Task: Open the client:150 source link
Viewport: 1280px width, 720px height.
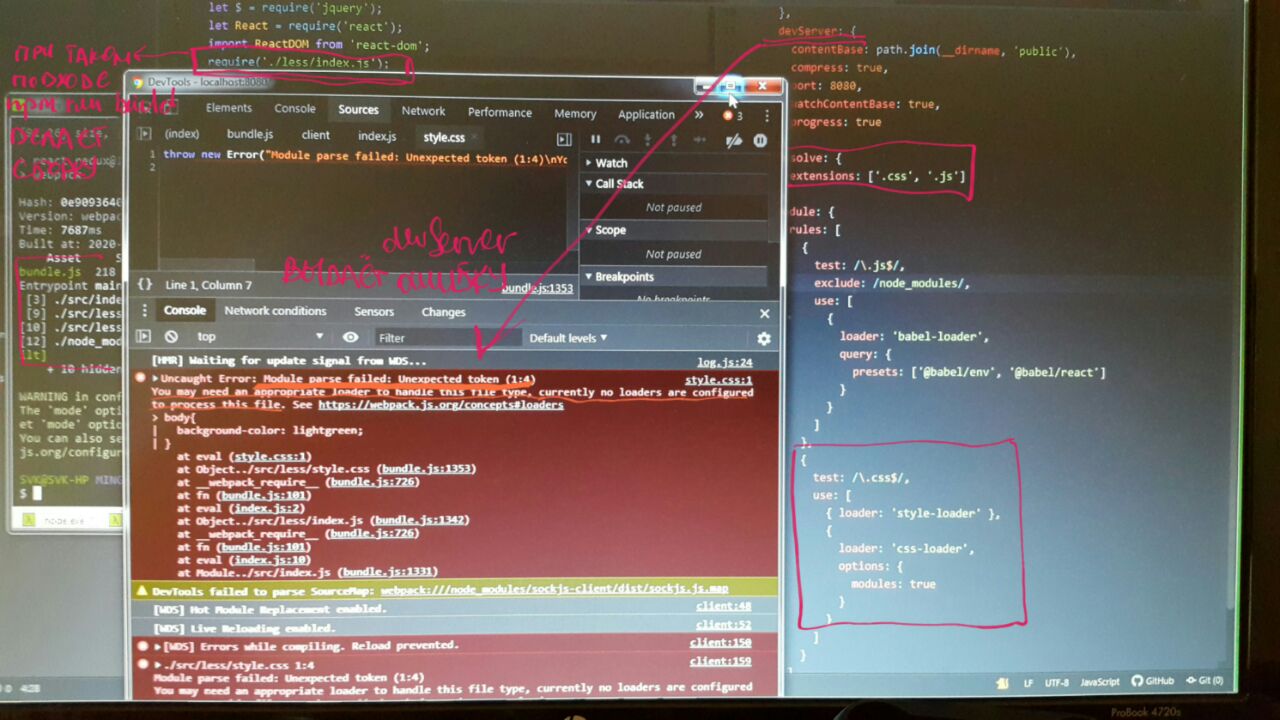Action: tap(720, 643)
